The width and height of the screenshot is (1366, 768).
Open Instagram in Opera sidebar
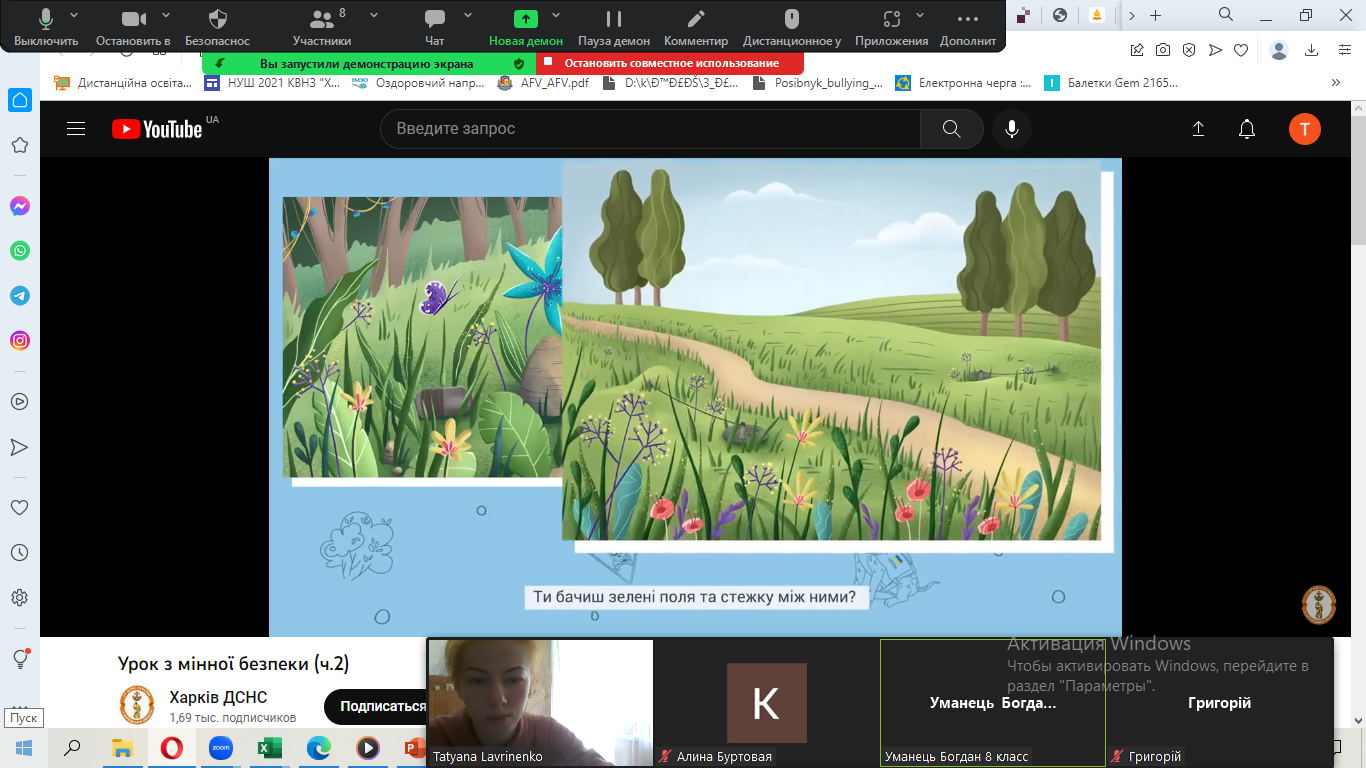point(20,341)
